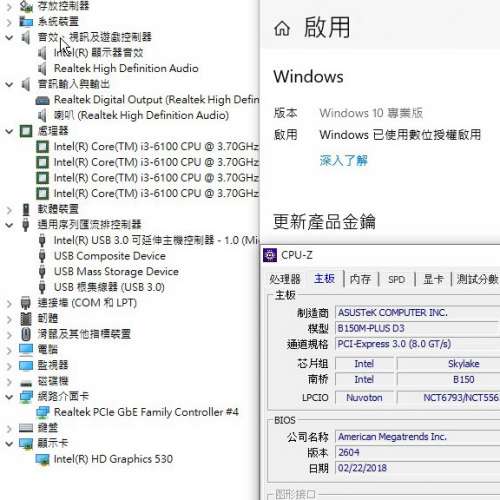Expand the 監視器 monitors node
The height and width of the screenshot is (500, 500).
click(9, 366)
